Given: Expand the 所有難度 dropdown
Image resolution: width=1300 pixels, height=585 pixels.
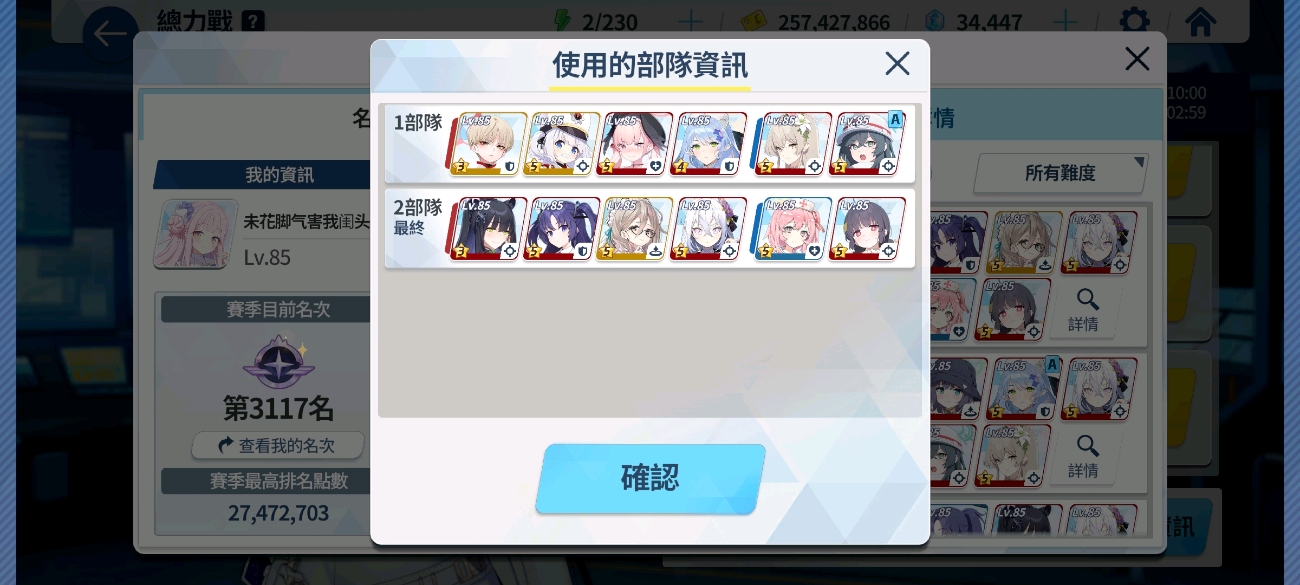Looking at the screenshot, I should 1060,173.
